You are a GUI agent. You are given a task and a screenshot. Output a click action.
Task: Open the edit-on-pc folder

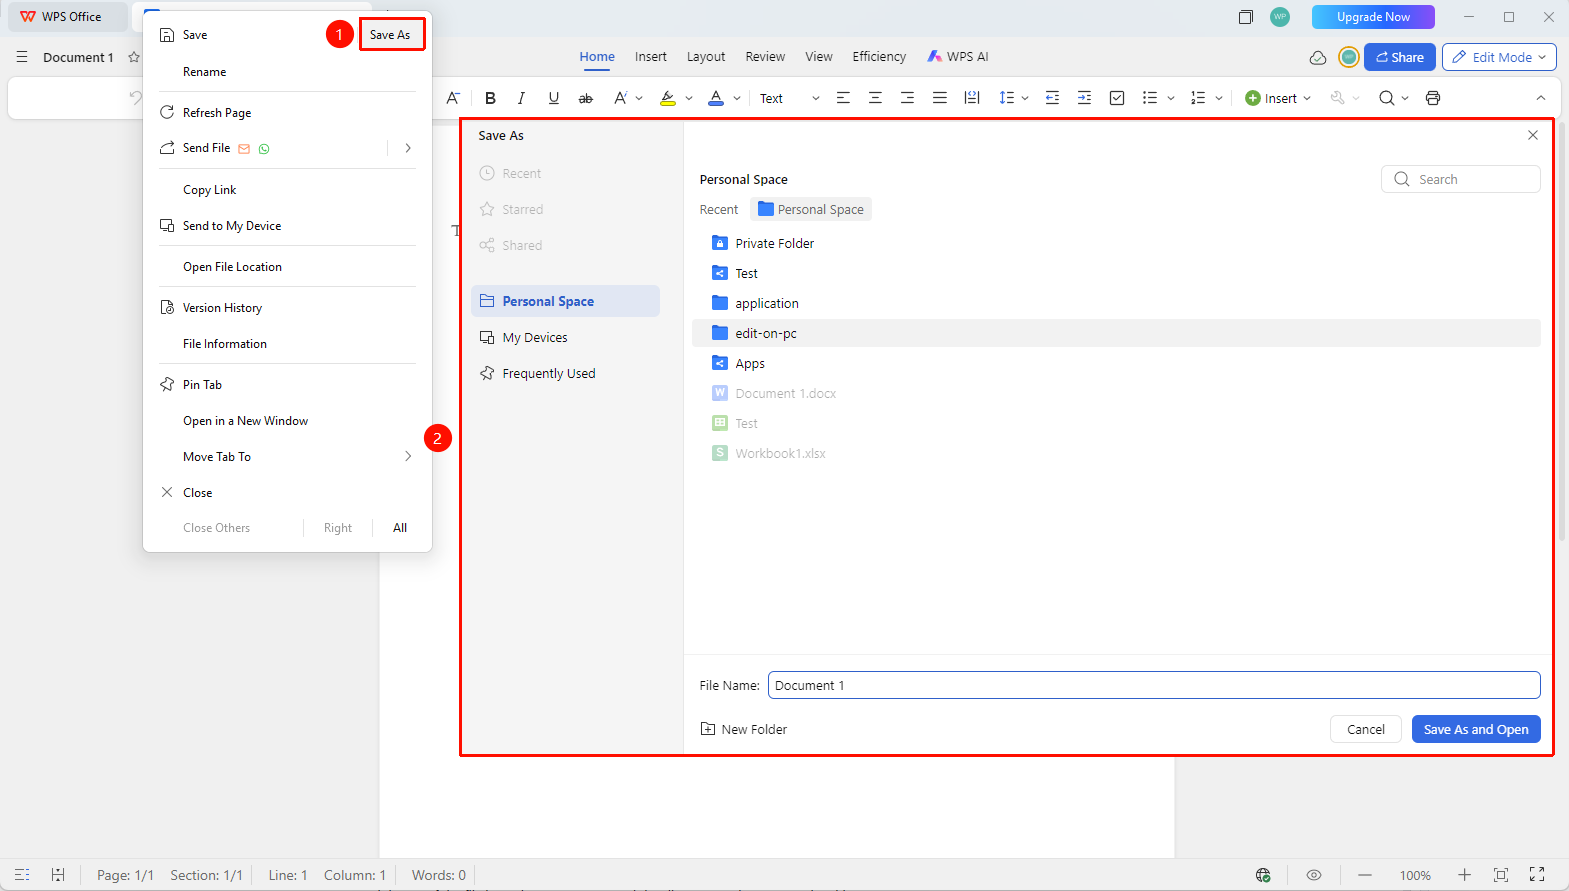(x=1116, y=333)
